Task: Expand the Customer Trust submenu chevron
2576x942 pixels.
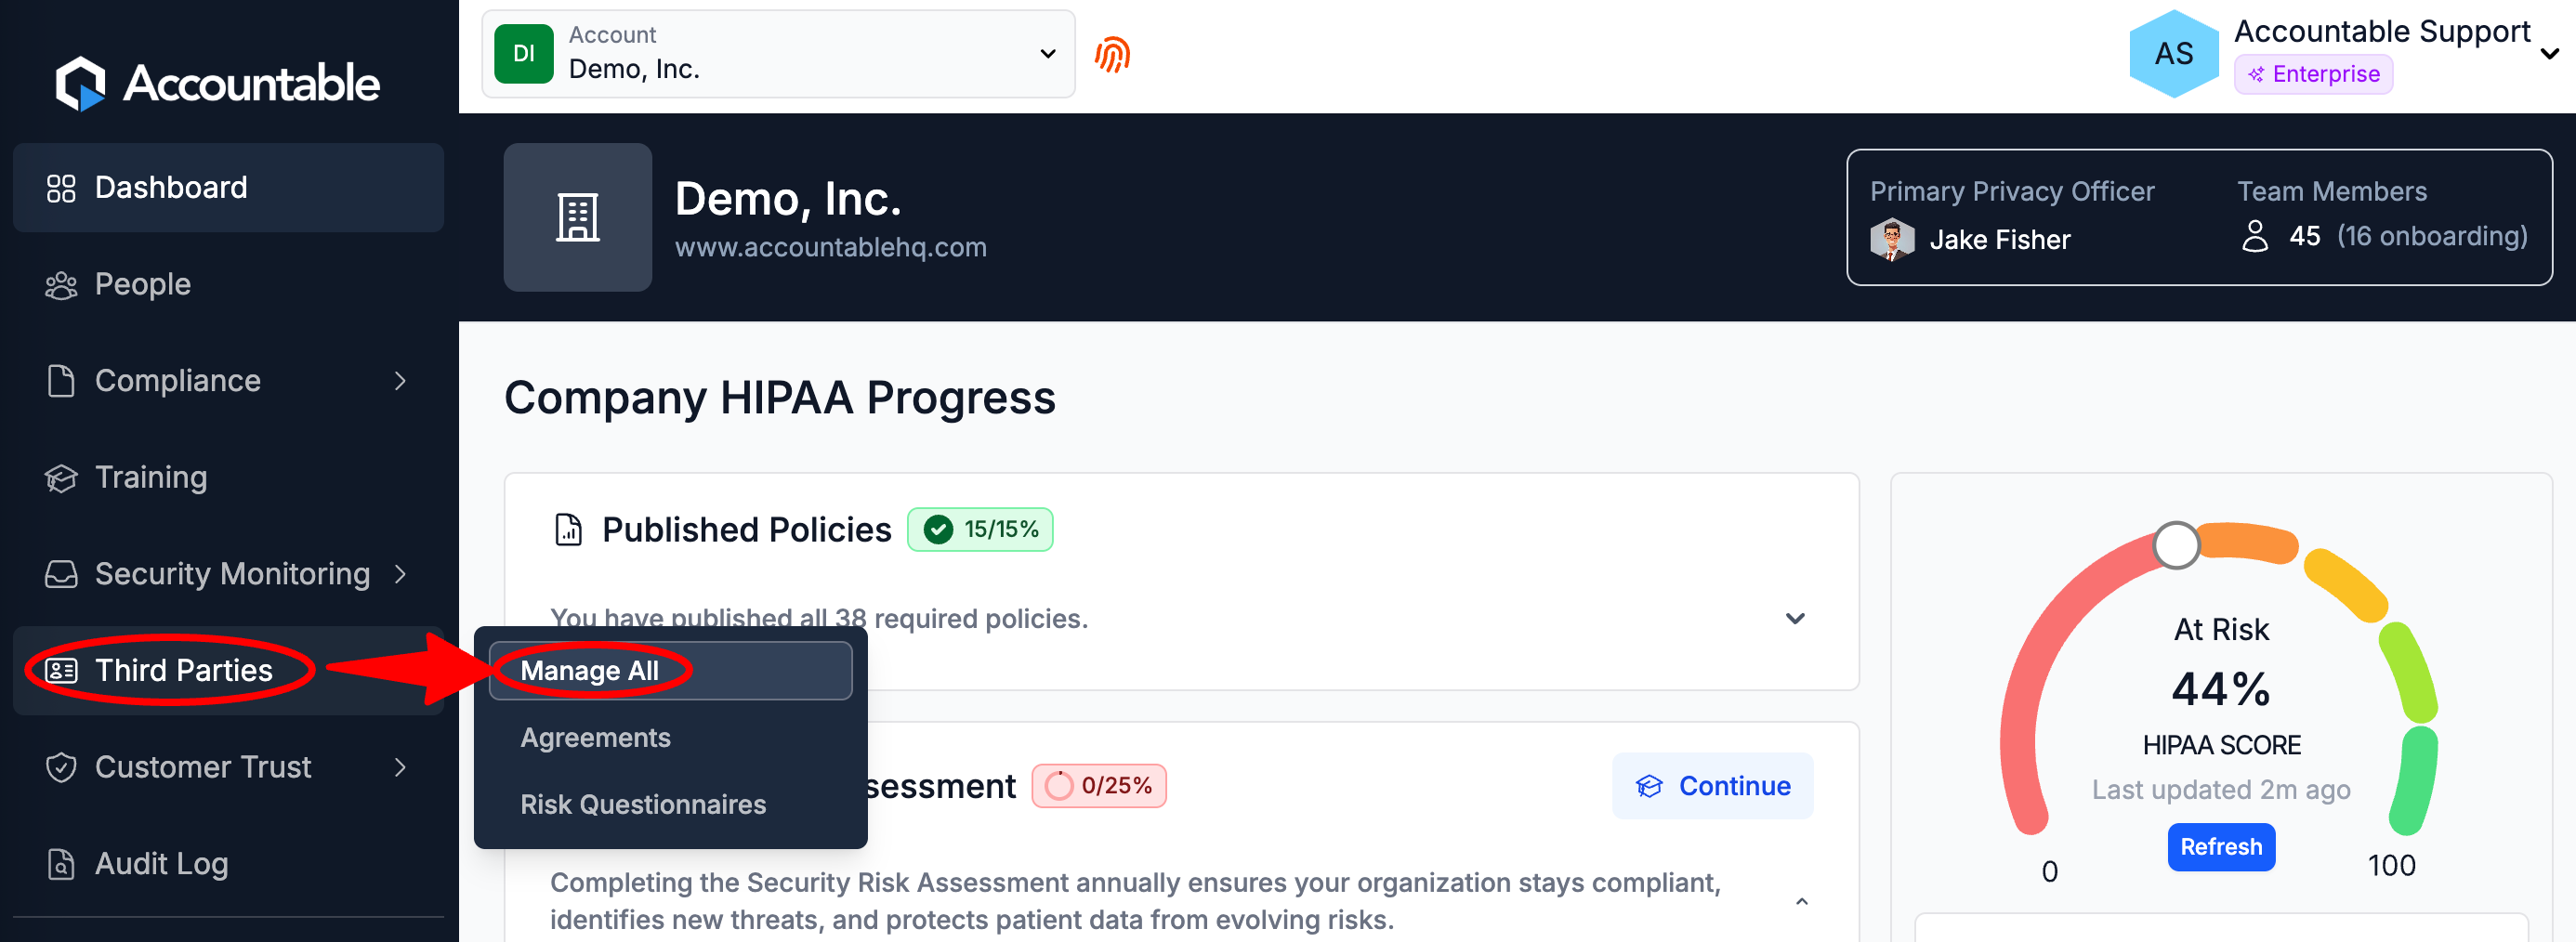Action: (x=400, y=768)
